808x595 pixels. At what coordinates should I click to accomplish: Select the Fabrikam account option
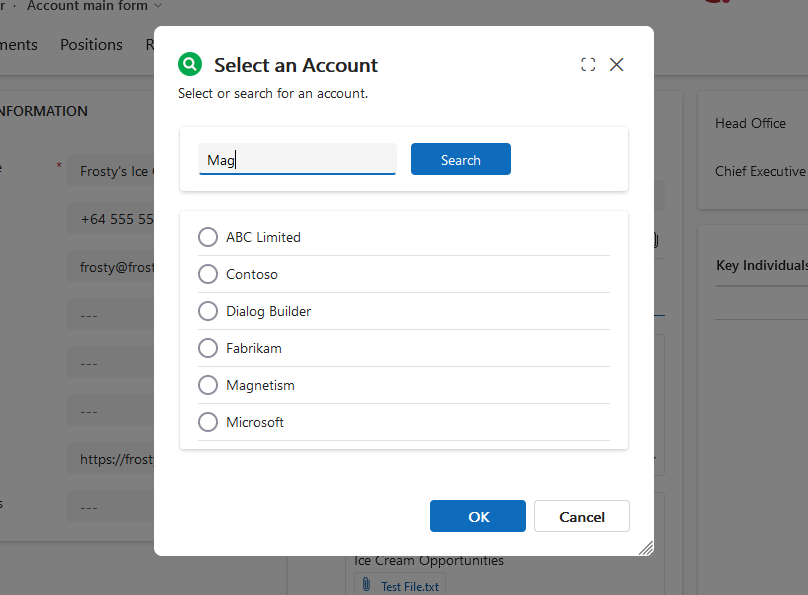point(207,348)
